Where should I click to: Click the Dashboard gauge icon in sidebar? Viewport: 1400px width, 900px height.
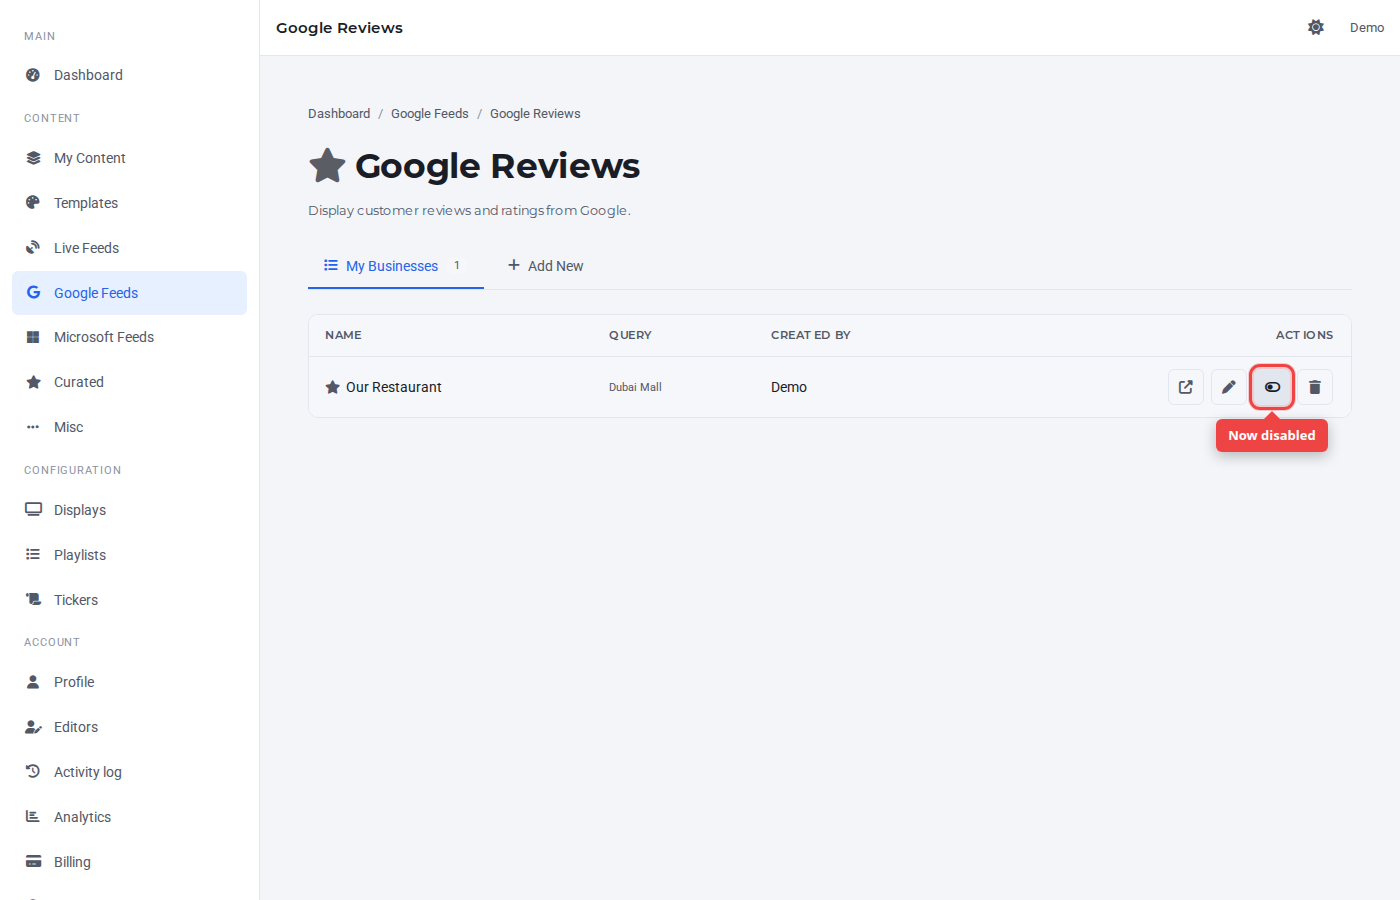pos(33,75)
